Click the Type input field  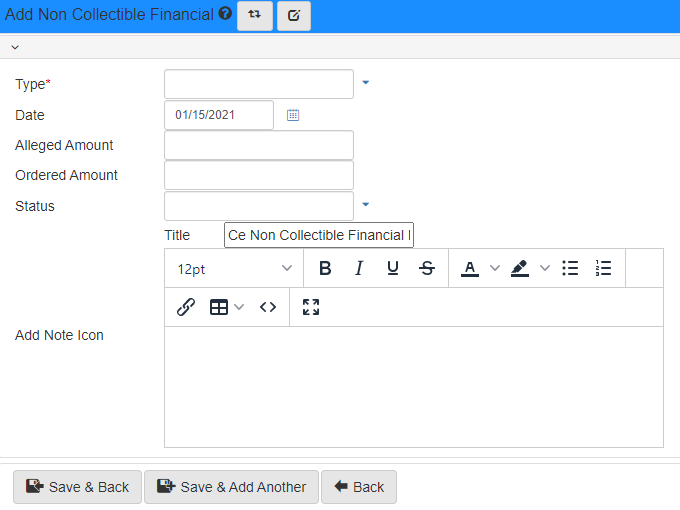tap(259, 84)
